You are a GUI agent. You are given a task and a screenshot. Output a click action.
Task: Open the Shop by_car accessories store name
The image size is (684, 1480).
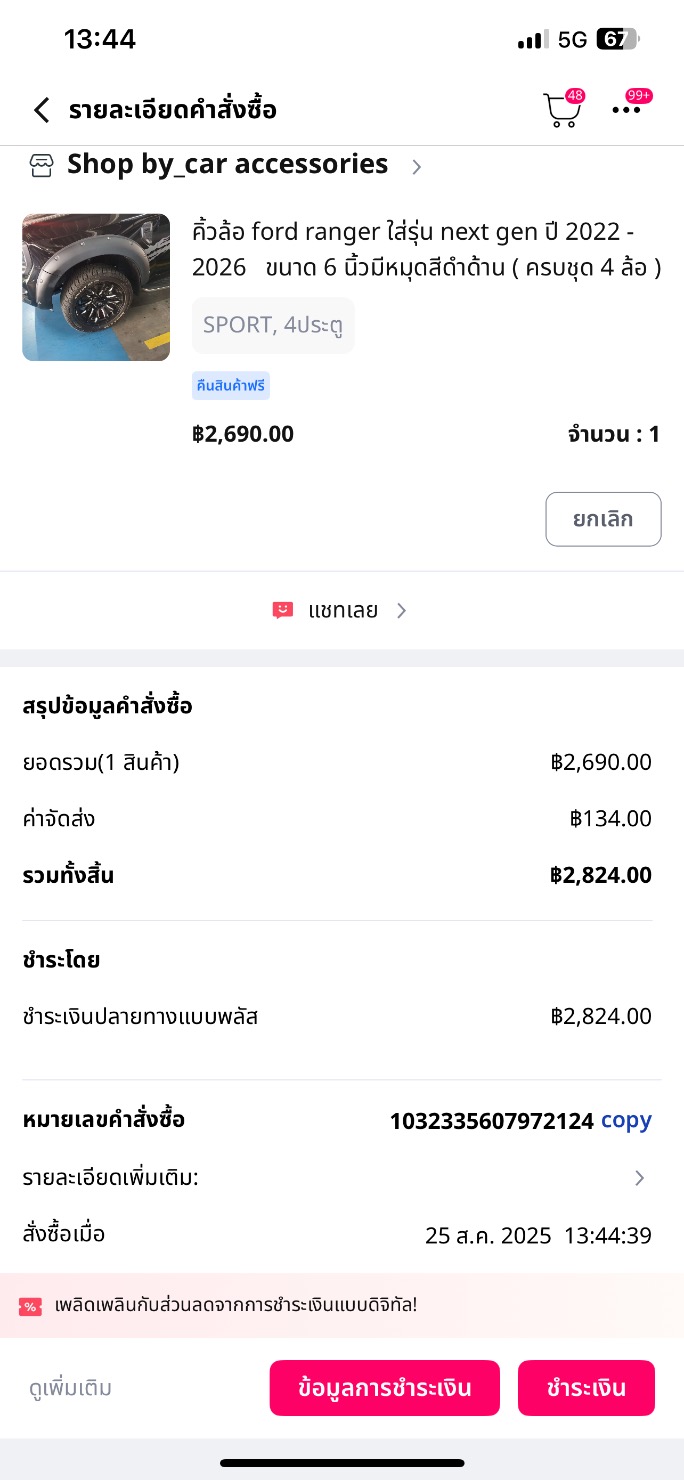[227, 165]
